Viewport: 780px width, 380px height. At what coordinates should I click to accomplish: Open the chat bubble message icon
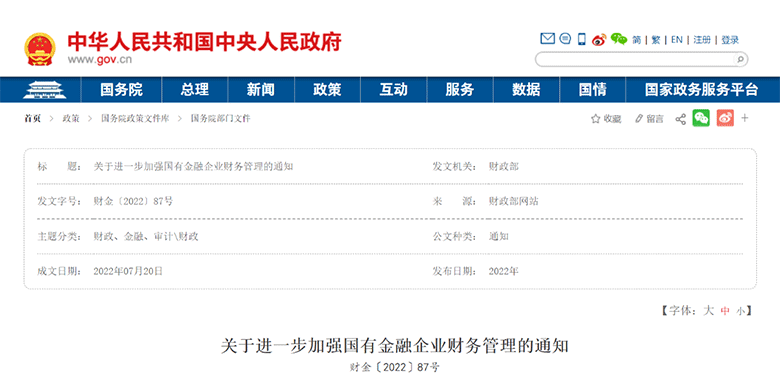click(x=565, y=39)
